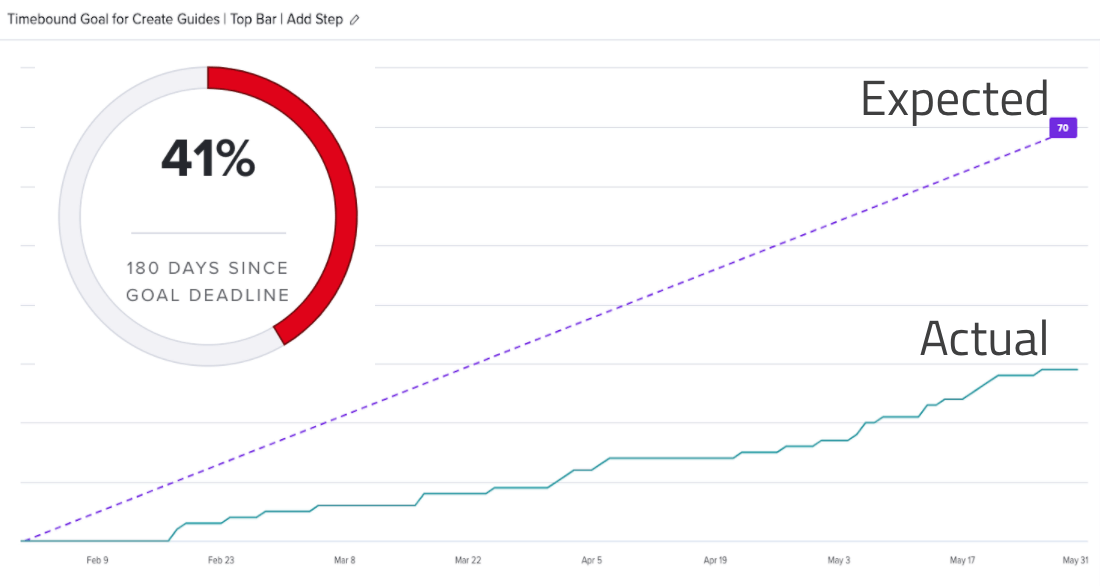
Task: Click the pencil edit icon beside title
Action: click(355, 20)
